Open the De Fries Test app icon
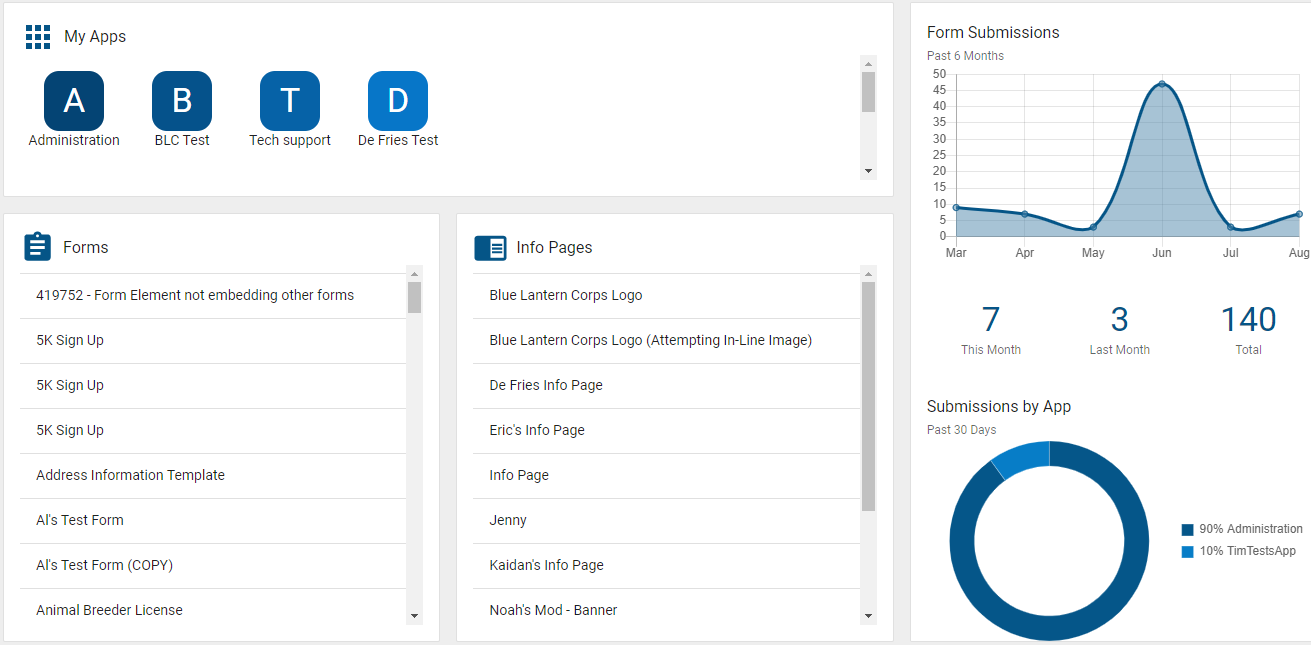 coord(398,101)
